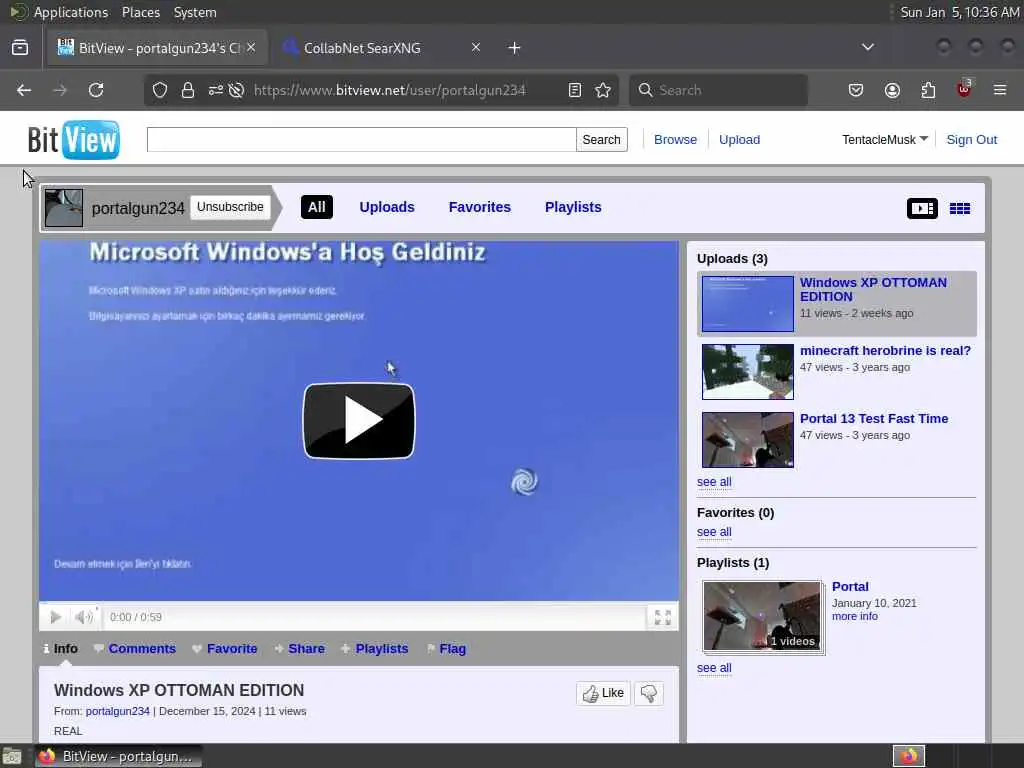Open the Firefox account icon
The image size is (1024, 768).
coord(892,90)
